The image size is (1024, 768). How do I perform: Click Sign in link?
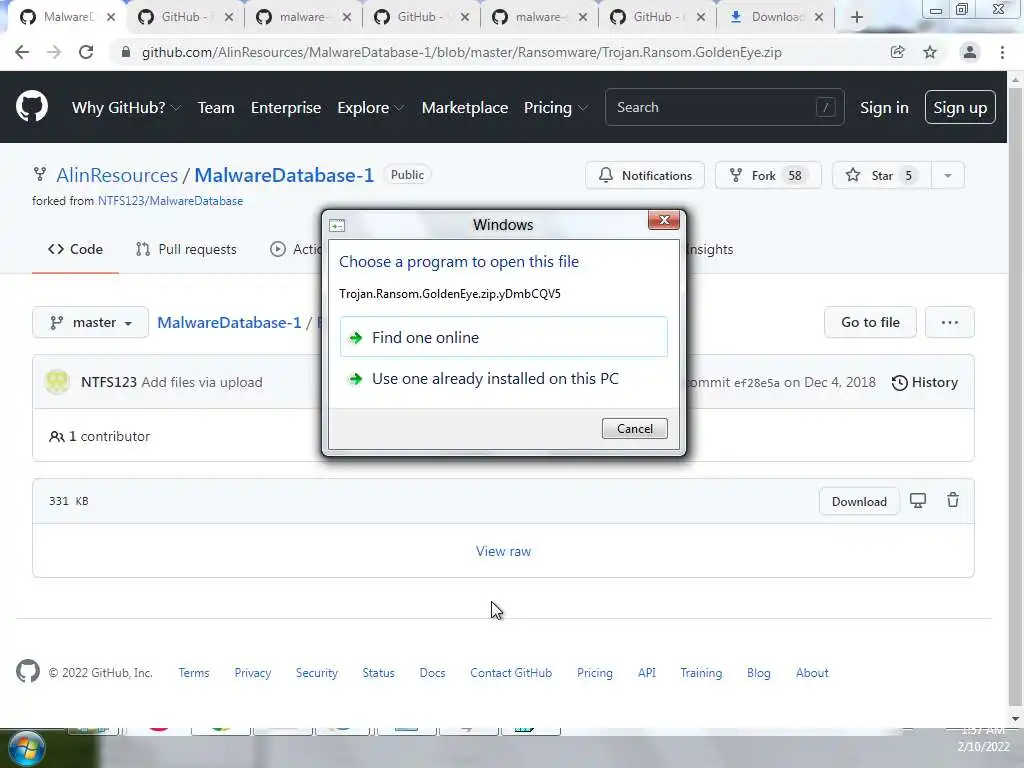click(884, 108)
